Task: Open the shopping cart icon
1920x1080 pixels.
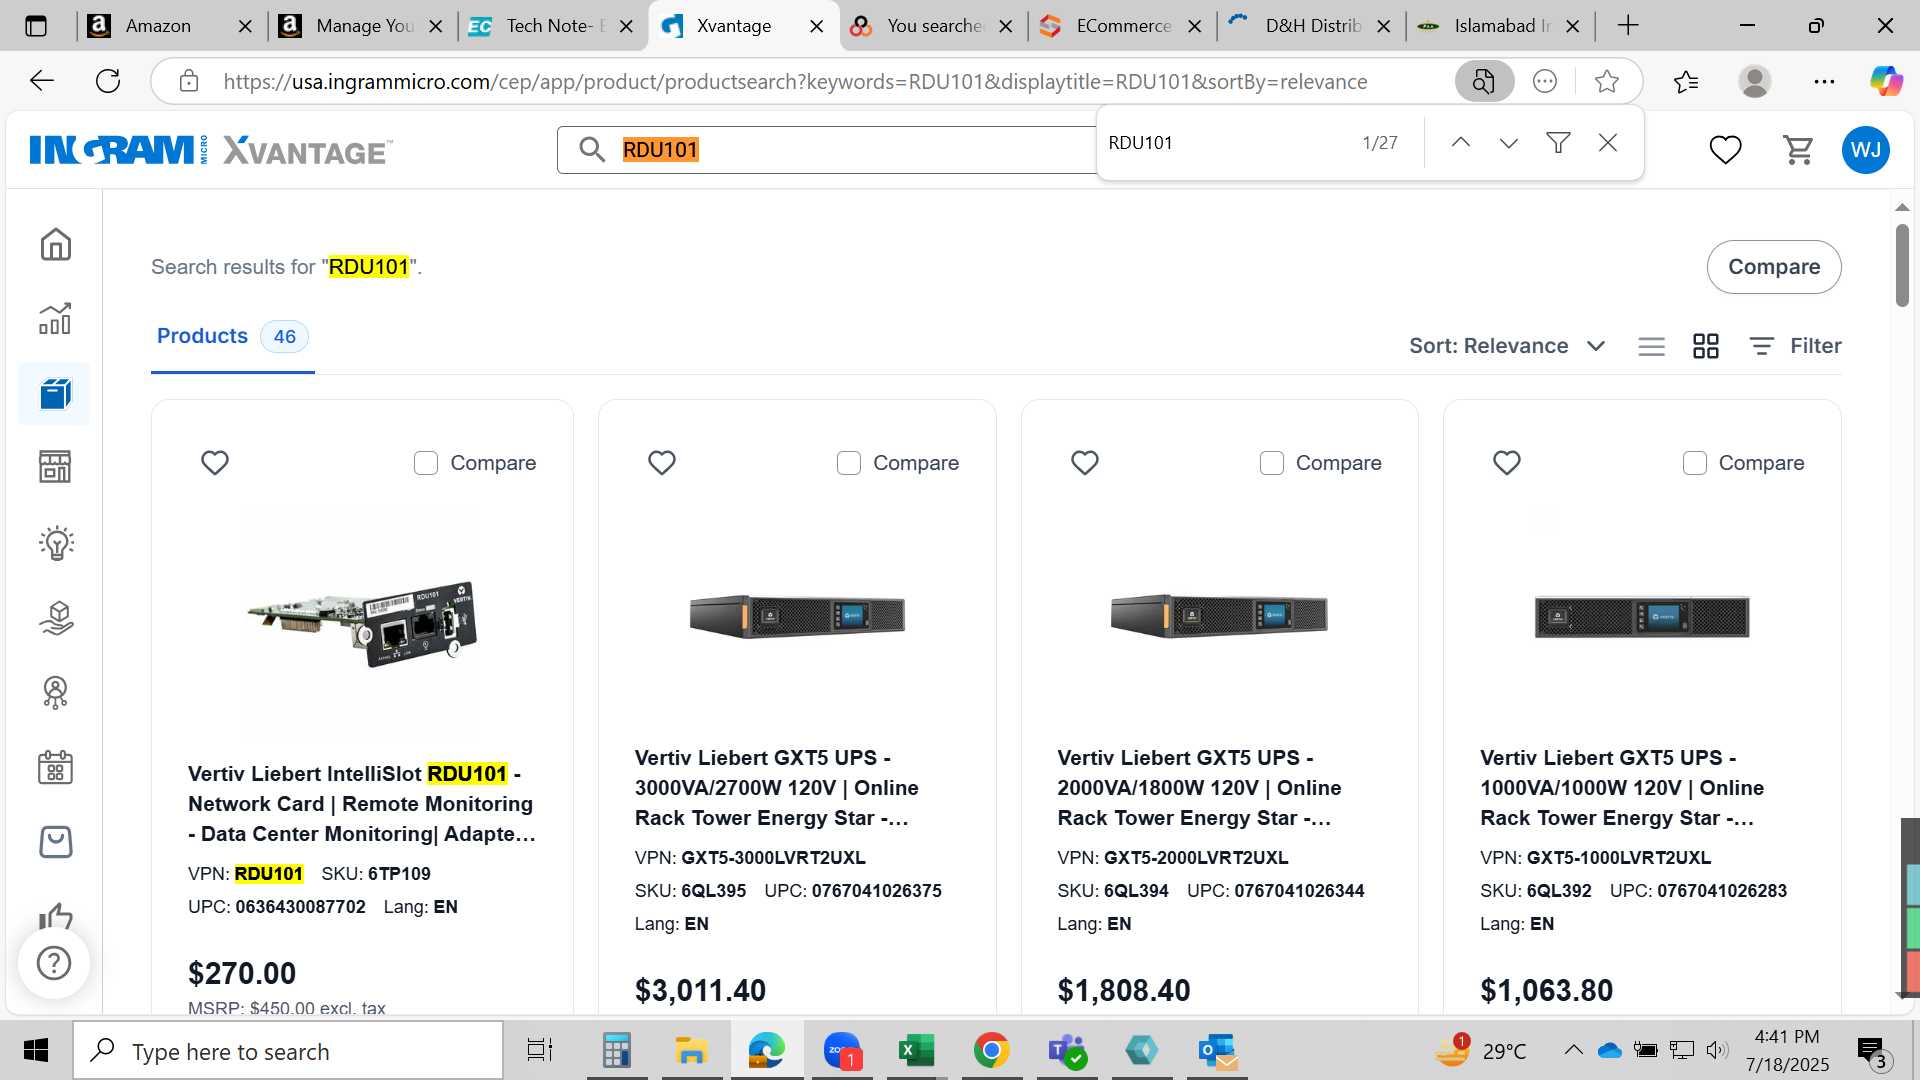Action: click(1798, 150)
